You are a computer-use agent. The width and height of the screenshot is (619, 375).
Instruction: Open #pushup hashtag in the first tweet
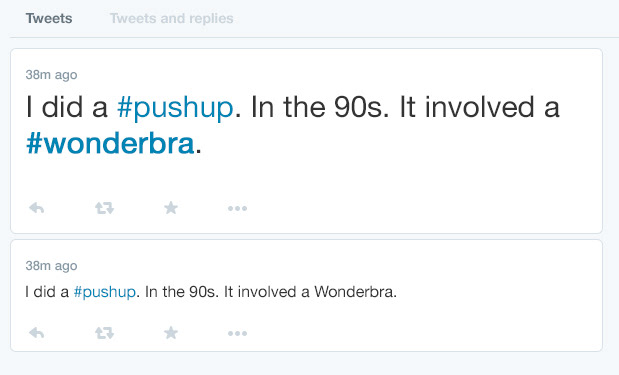(x=175, y=107)
